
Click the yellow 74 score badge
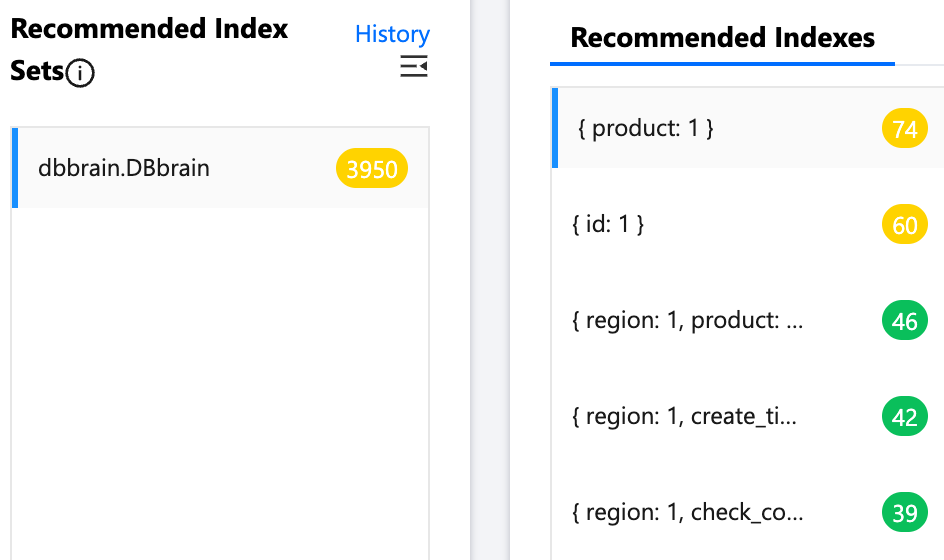point(905,129)
